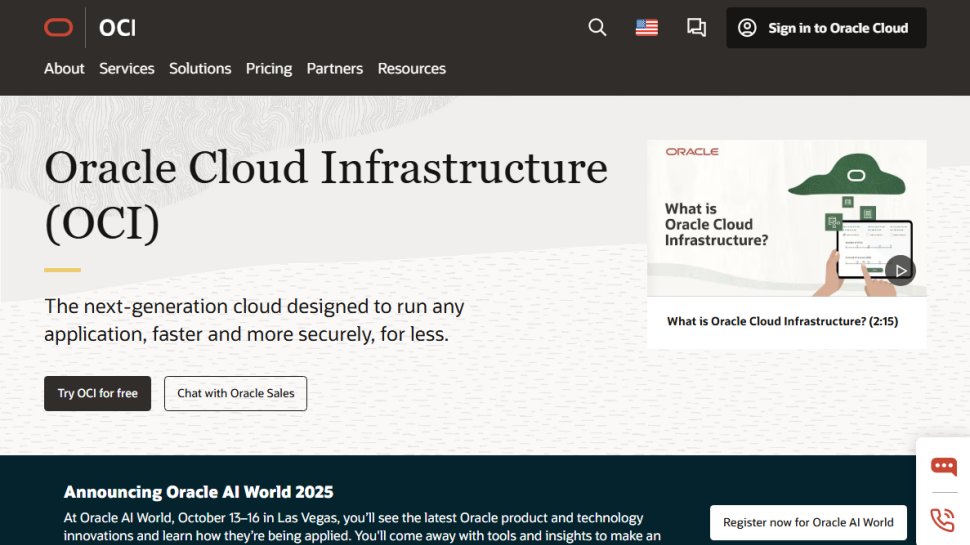Open the Solutions menu
Viewport: 970px width, 545px height.
(200, 69)
